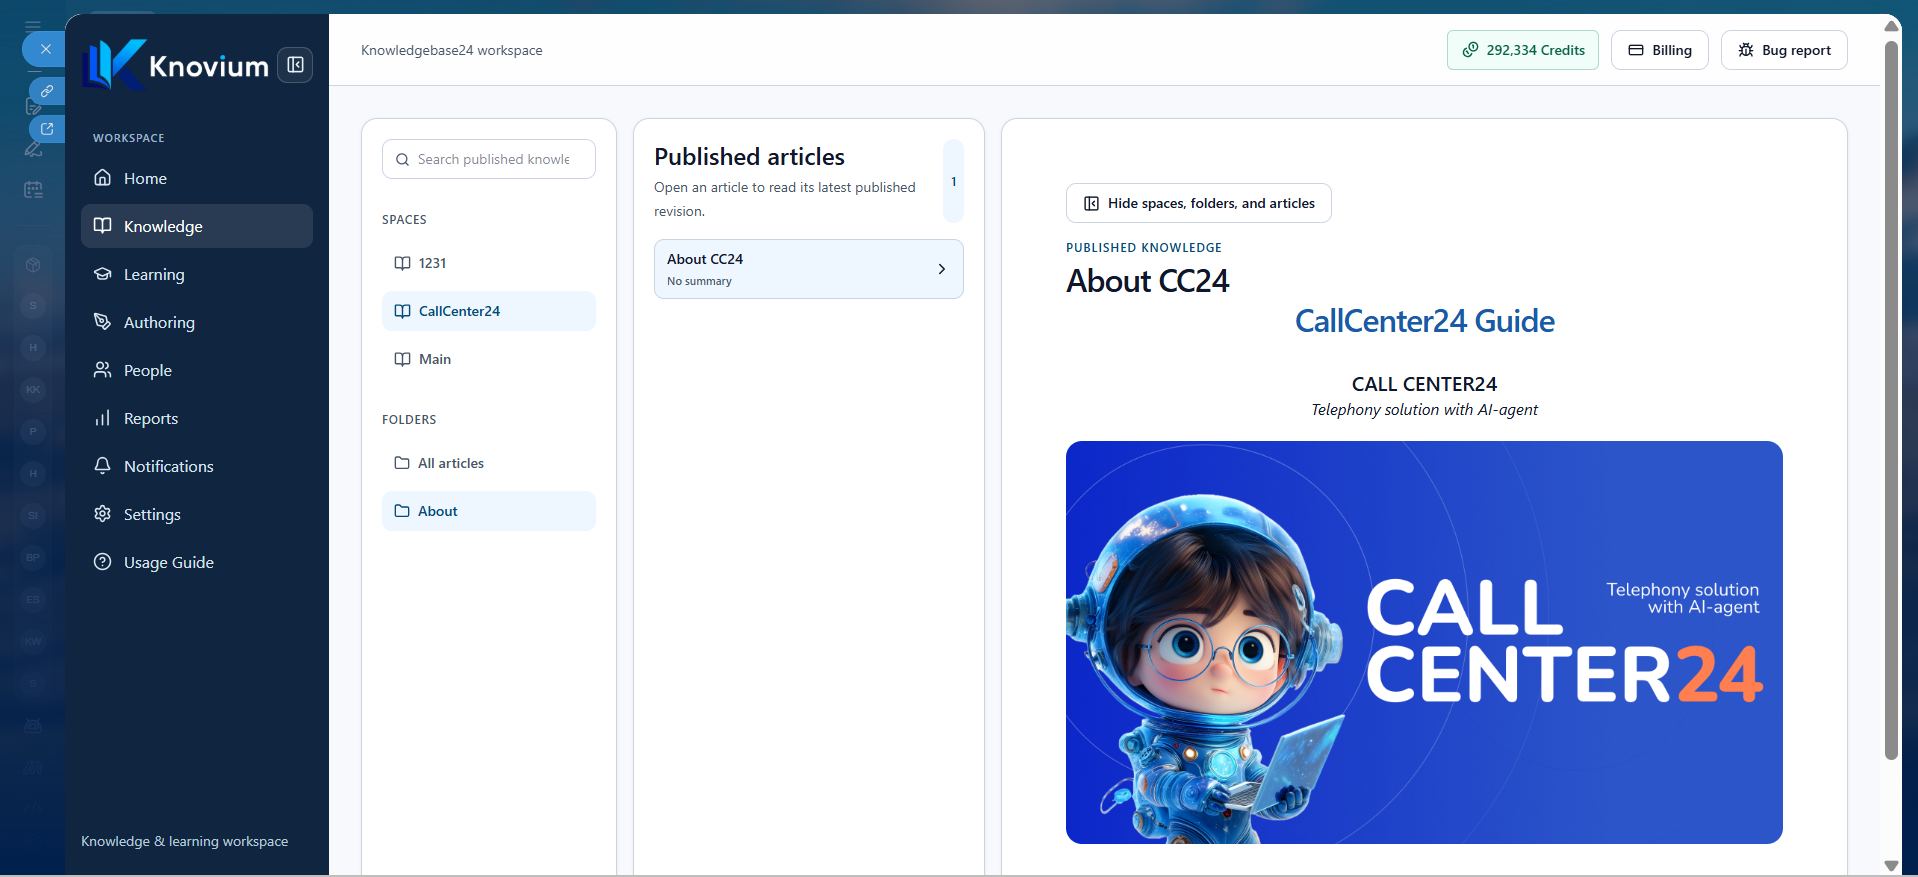Select the 1231 space
Viewport: 1918px width, 877px height.
(489, 263)
